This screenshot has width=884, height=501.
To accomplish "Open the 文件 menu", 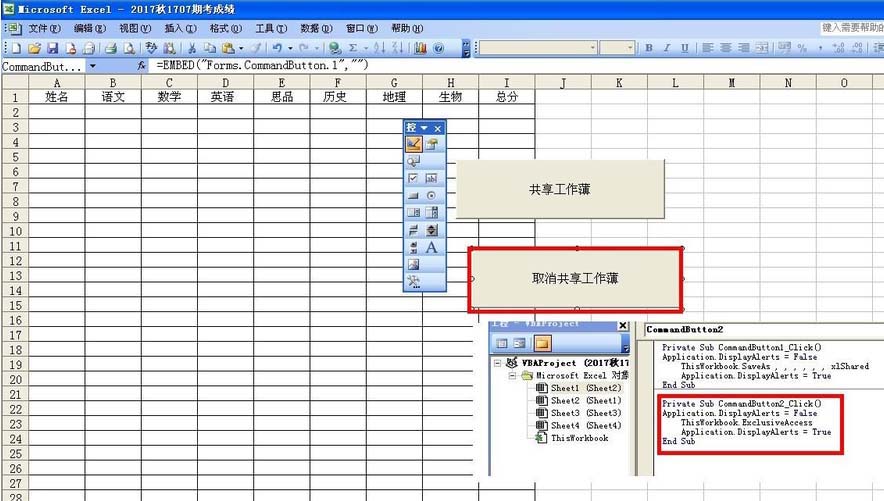I will pyautogui.click(x=44, y=28).
